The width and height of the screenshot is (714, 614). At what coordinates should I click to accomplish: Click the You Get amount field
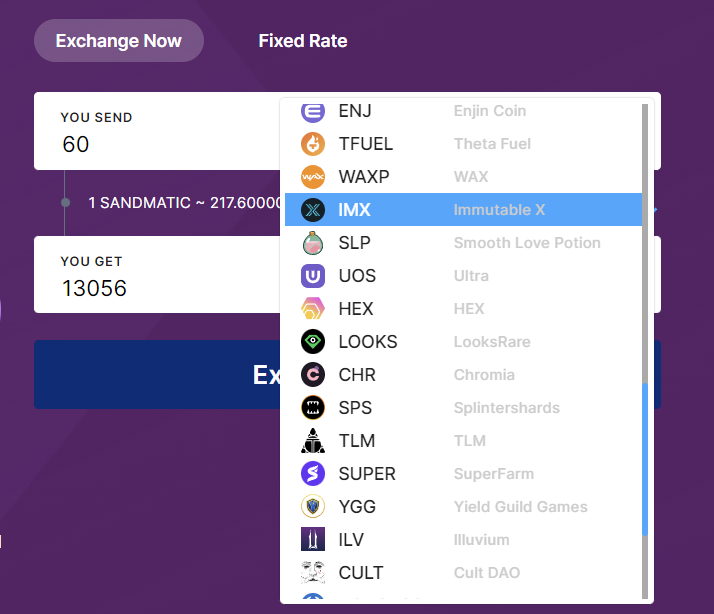(157, 275)
